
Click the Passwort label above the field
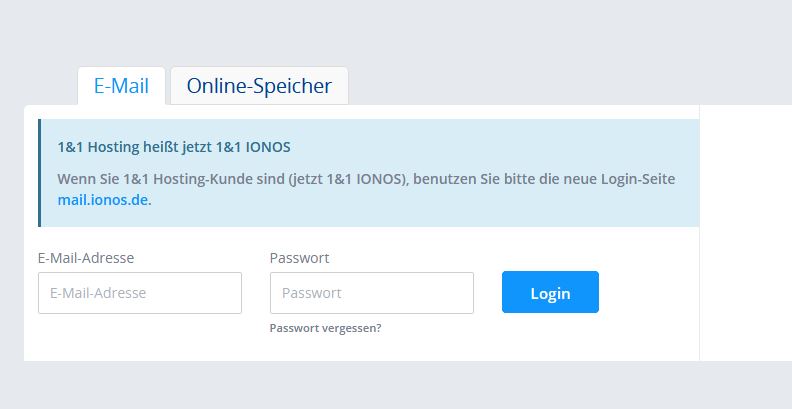[299, 258]
